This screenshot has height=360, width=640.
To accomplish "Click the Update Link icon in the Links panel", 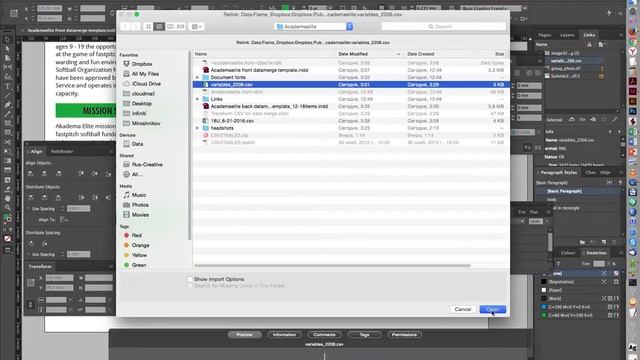I will [604, 120].
